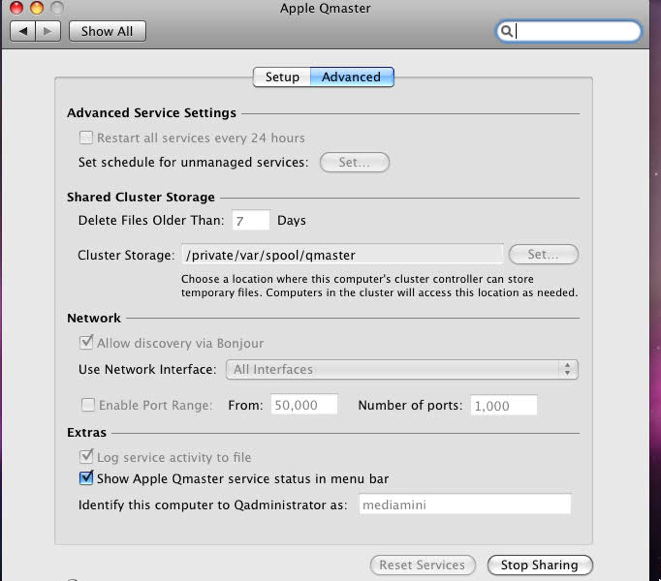This screenshot has width=661, height=581.
Task: Click the Stop Sharing button
Action: [x=540, y=565]
